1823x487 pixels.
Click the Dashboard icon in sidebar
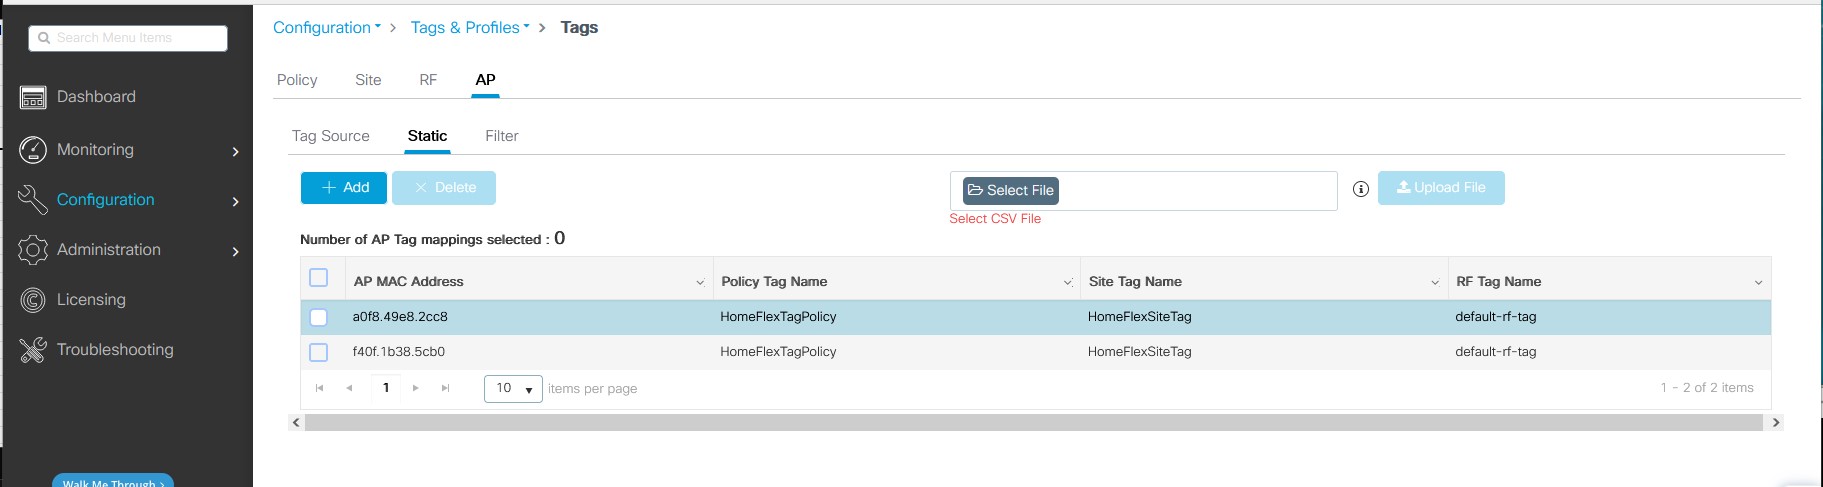33,97
